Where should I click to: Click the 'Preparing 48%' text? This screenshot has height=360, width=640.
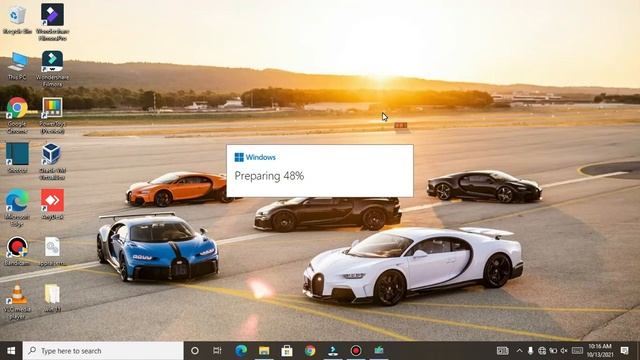click(x=269, y=176)
